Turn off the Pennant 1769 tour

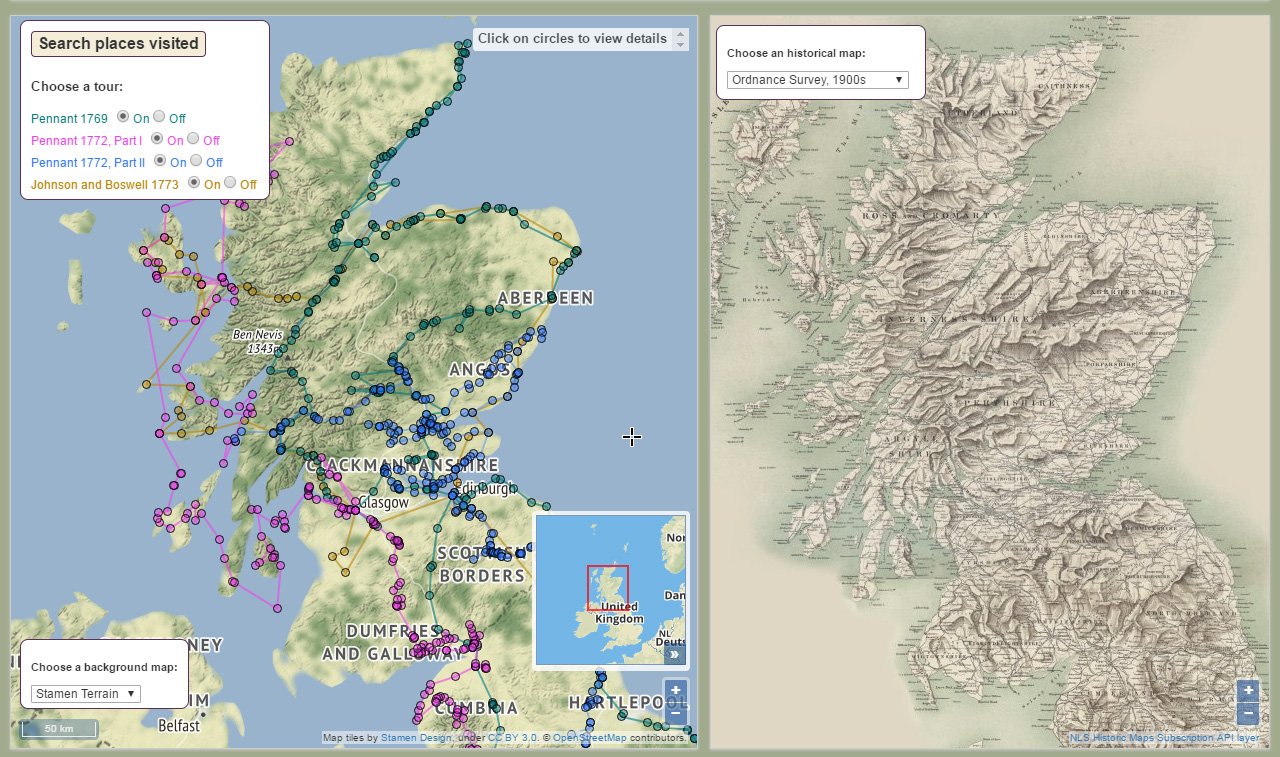pyautogui.click(x=159, y=117)
